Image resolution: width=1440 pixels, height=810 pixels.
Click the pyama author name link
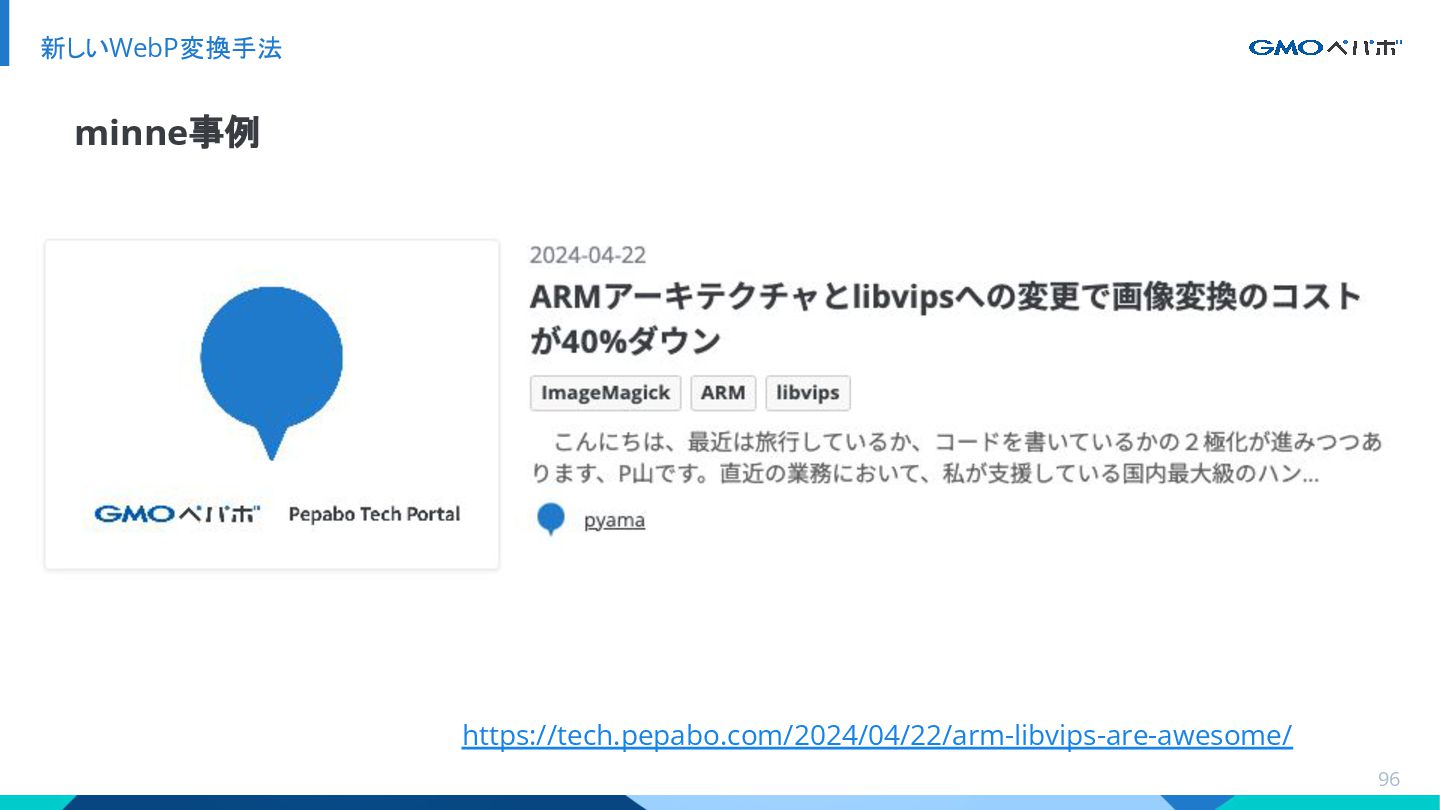pos(614,520)
